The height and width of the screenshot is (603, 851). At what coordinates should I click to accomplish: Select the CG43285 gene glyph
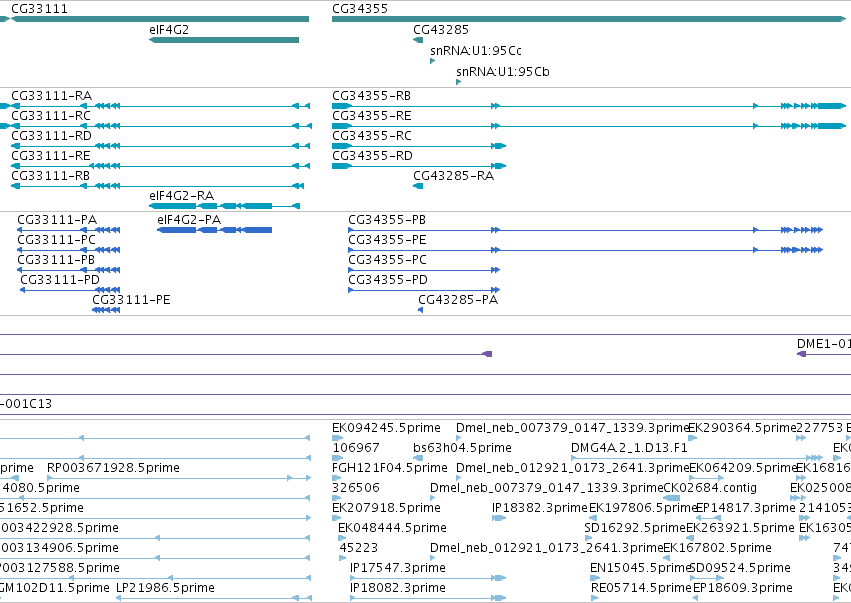click(x=418, y=40)
